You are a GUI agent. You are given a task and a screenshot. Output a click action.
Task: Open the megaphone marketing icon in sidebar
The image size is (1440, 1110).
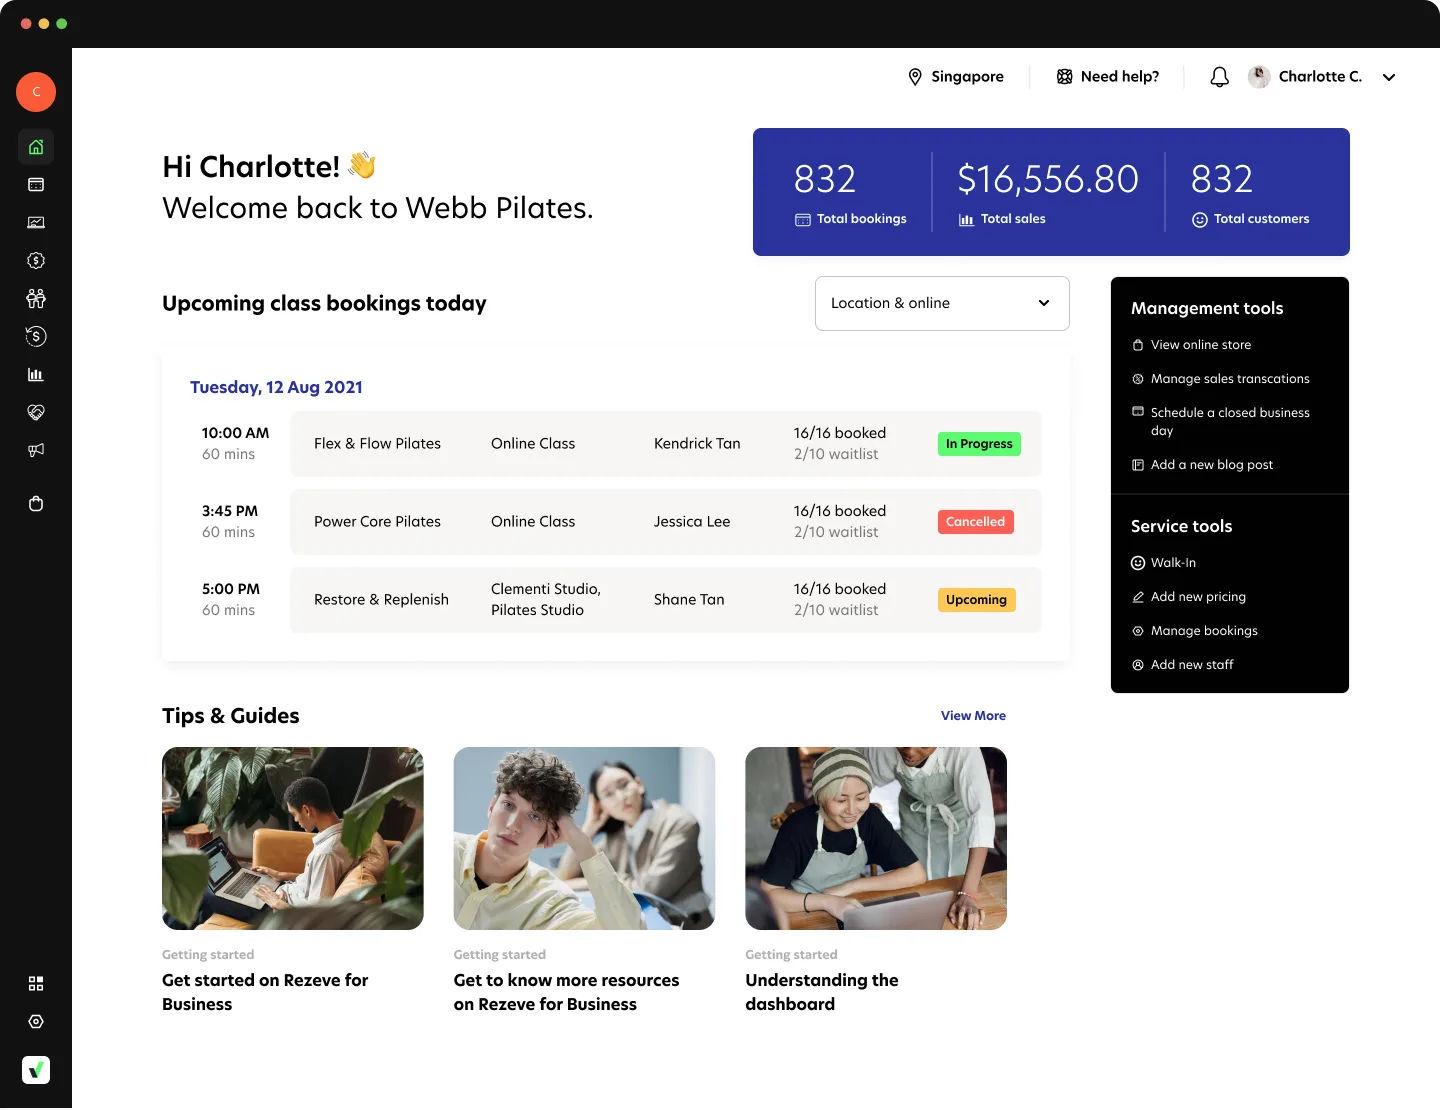[36, 451]
